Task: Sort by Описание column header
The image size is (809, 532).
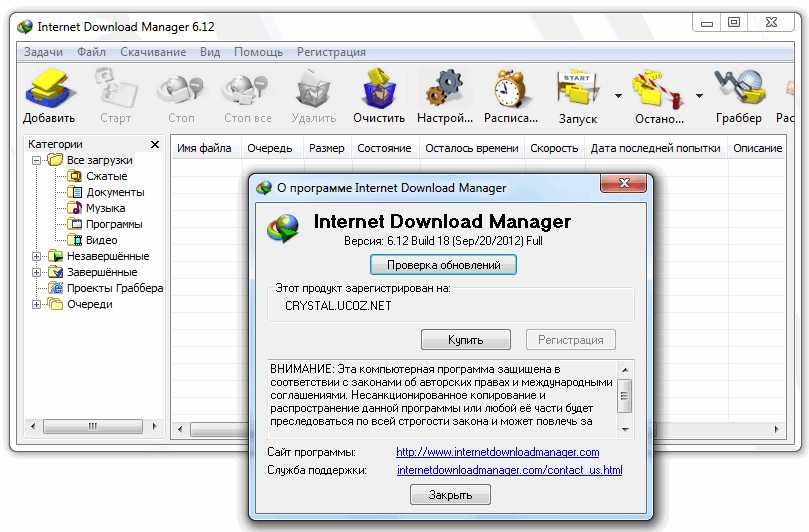Action: (757, 148)
